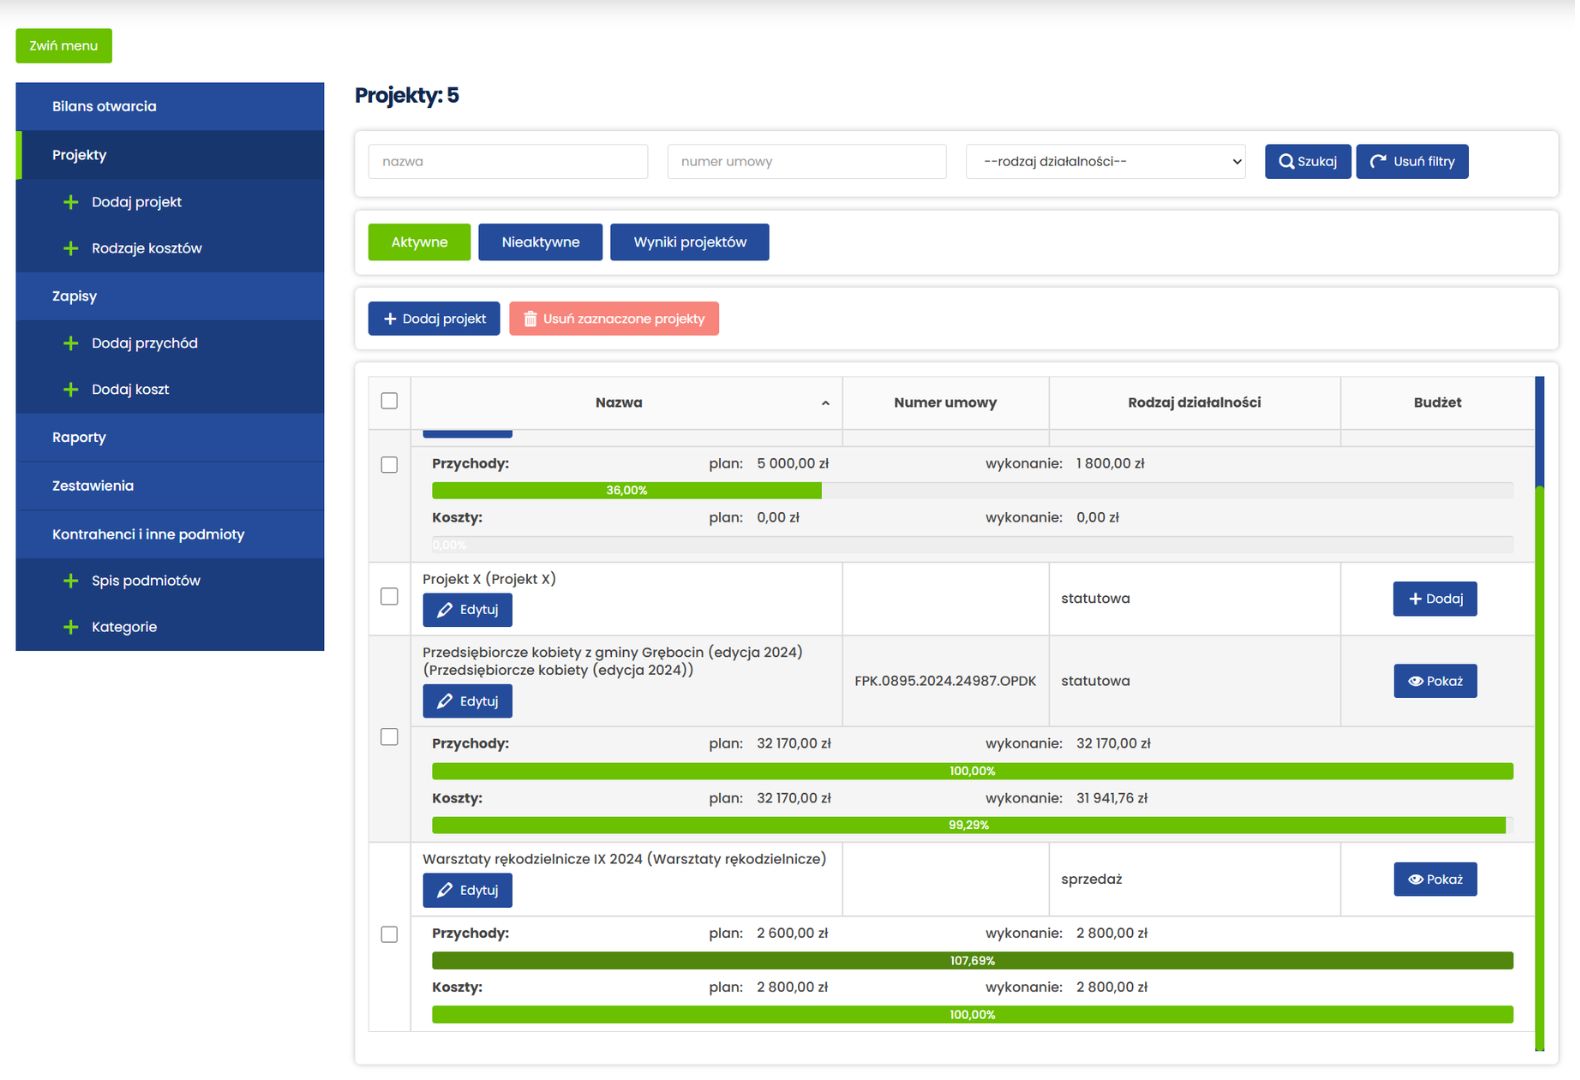
Task: Collapse the sidebar with Zwiń menu
Action: point(64,46)
